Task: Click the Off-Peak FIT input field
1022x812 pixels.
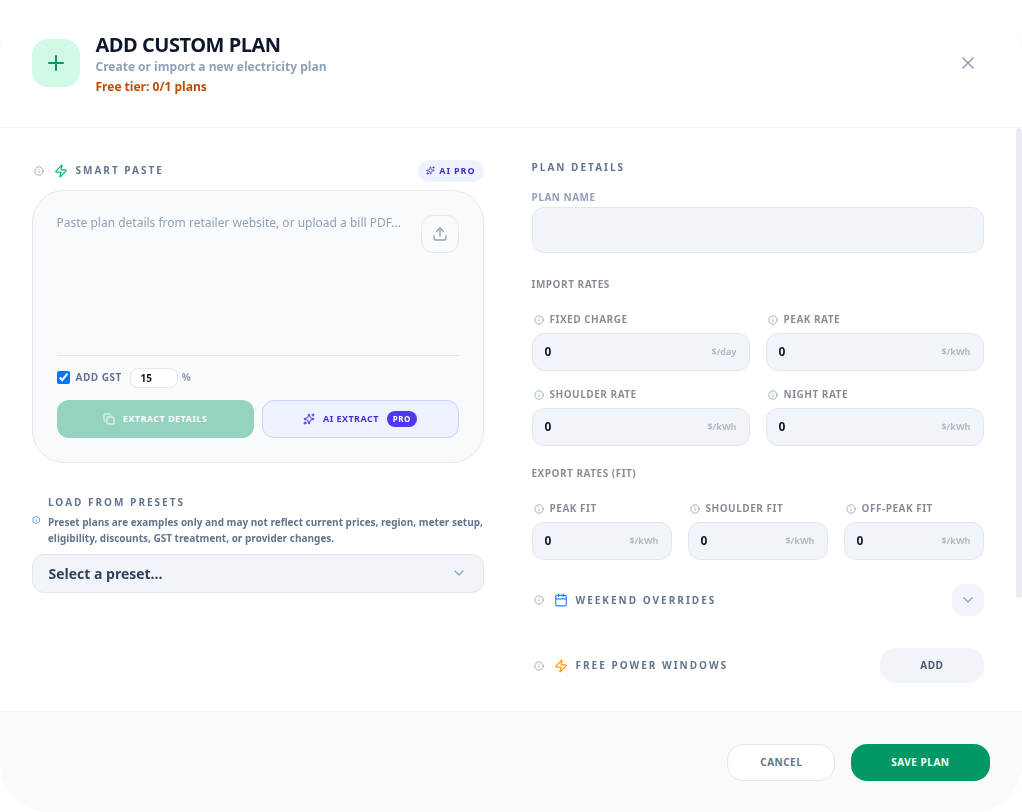Action: click(914, 541)
